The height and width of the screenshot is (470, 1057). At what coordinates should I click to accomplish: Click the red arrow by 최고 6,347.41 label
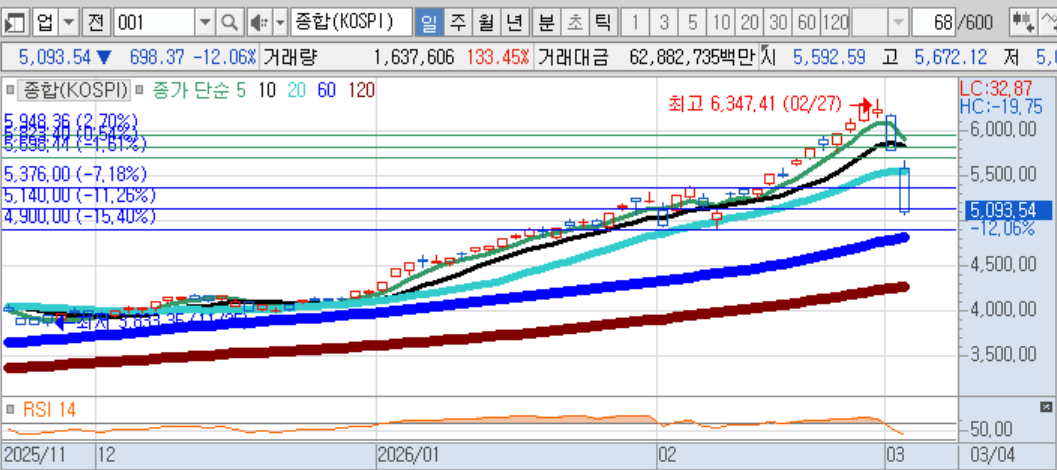coord(859,105)
